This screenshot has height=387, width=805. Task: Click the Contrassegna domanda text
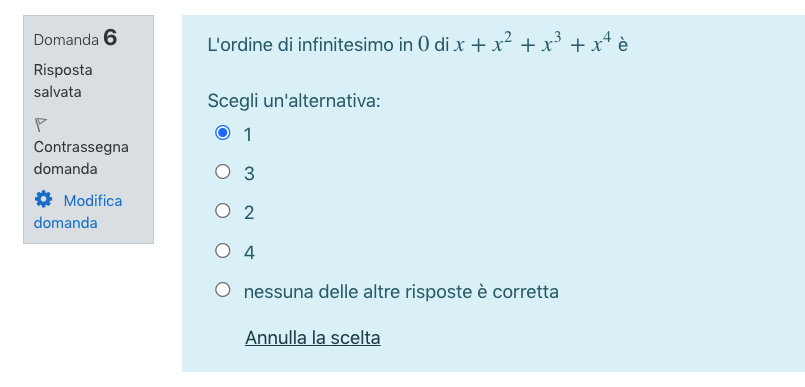pyautogui.click(x=81, y=158)
